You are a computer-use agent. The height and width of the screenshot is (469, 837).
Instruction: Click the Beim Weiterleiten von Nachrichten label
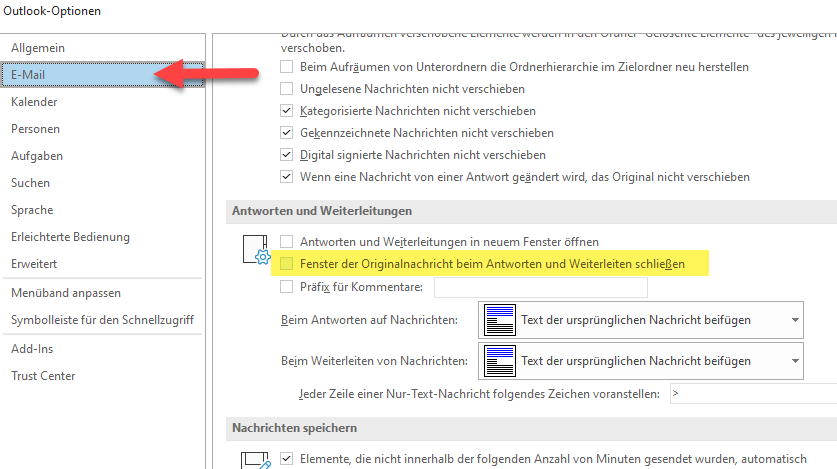tap(374, 361)
